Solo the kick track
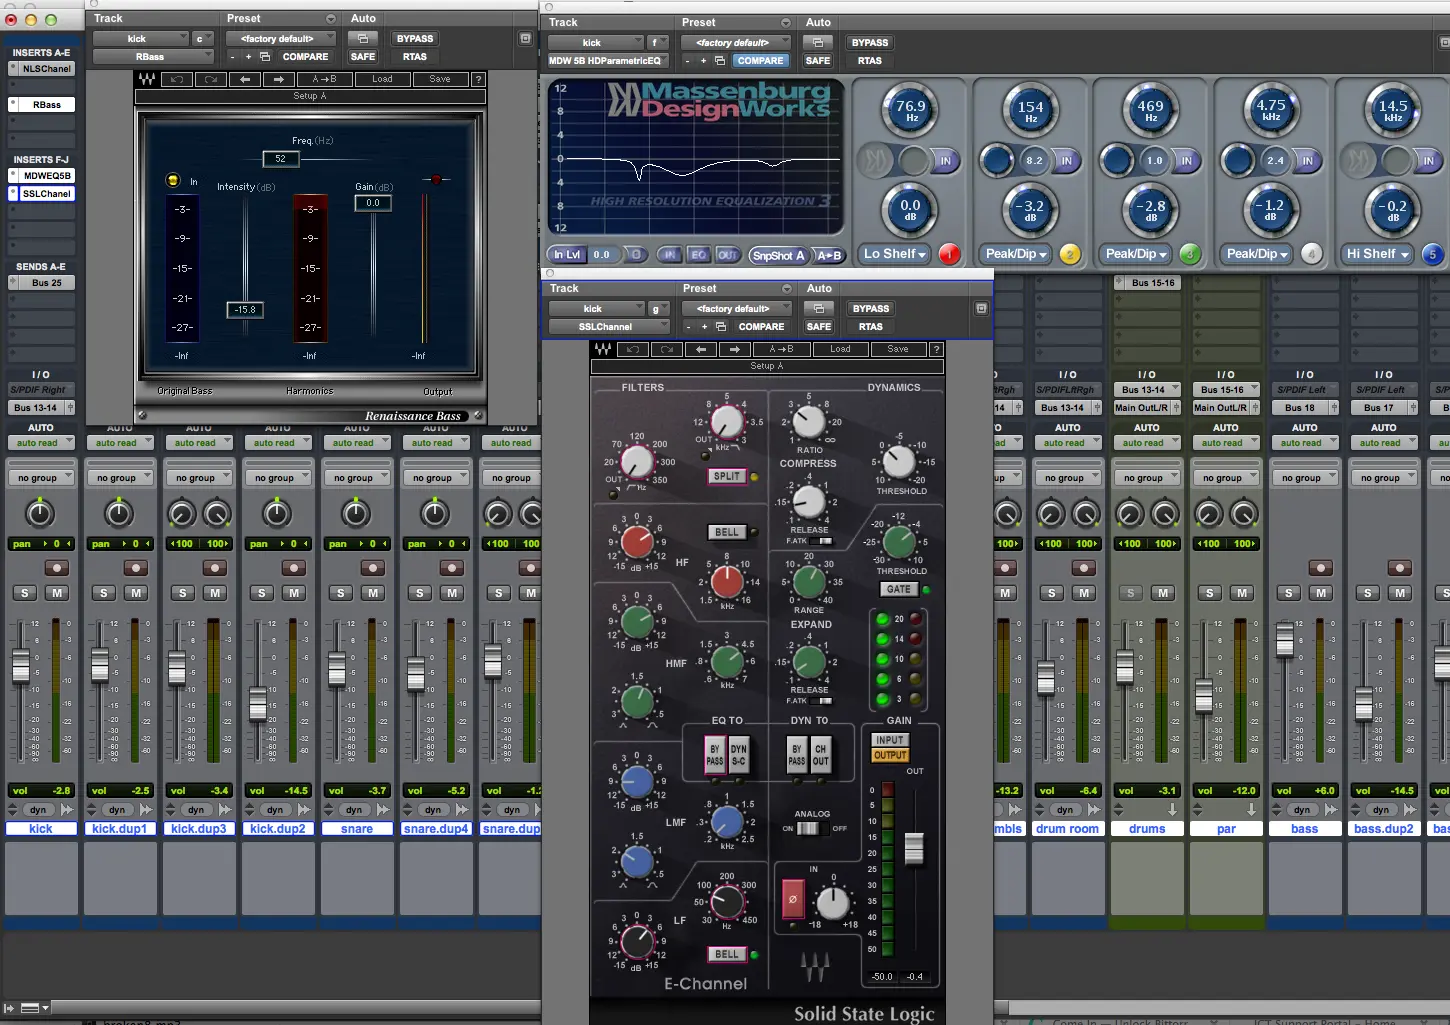The image size is (1450, 1025). 25,593
